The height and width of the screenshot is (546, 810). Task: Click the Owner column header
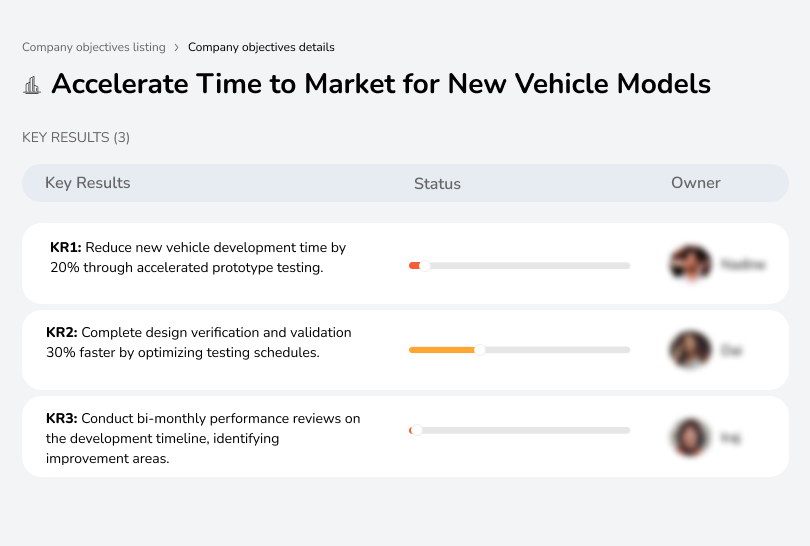[695, 183]
